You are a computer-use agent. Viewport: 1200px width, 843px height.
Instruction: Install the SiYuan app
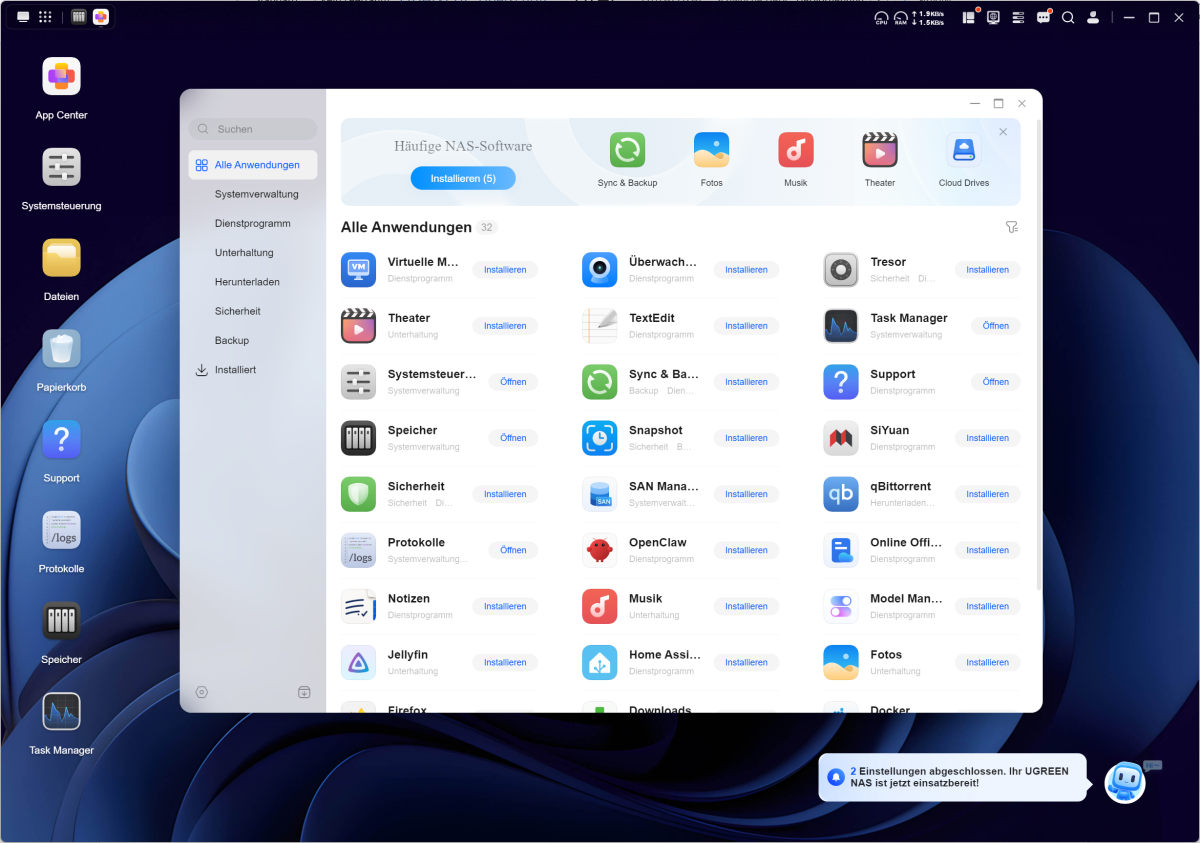(x=987, y=438)
